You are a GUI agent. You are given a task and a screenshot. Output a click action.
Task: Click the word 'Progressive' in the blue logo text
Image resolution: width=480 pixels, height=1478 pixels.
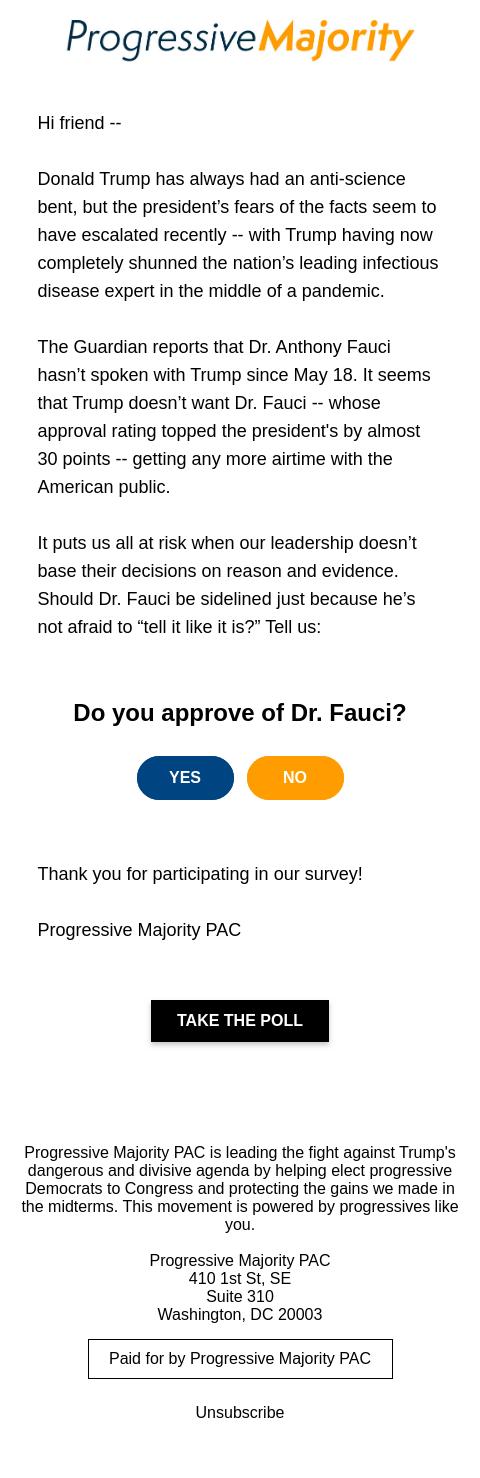(x=161, y=40)
